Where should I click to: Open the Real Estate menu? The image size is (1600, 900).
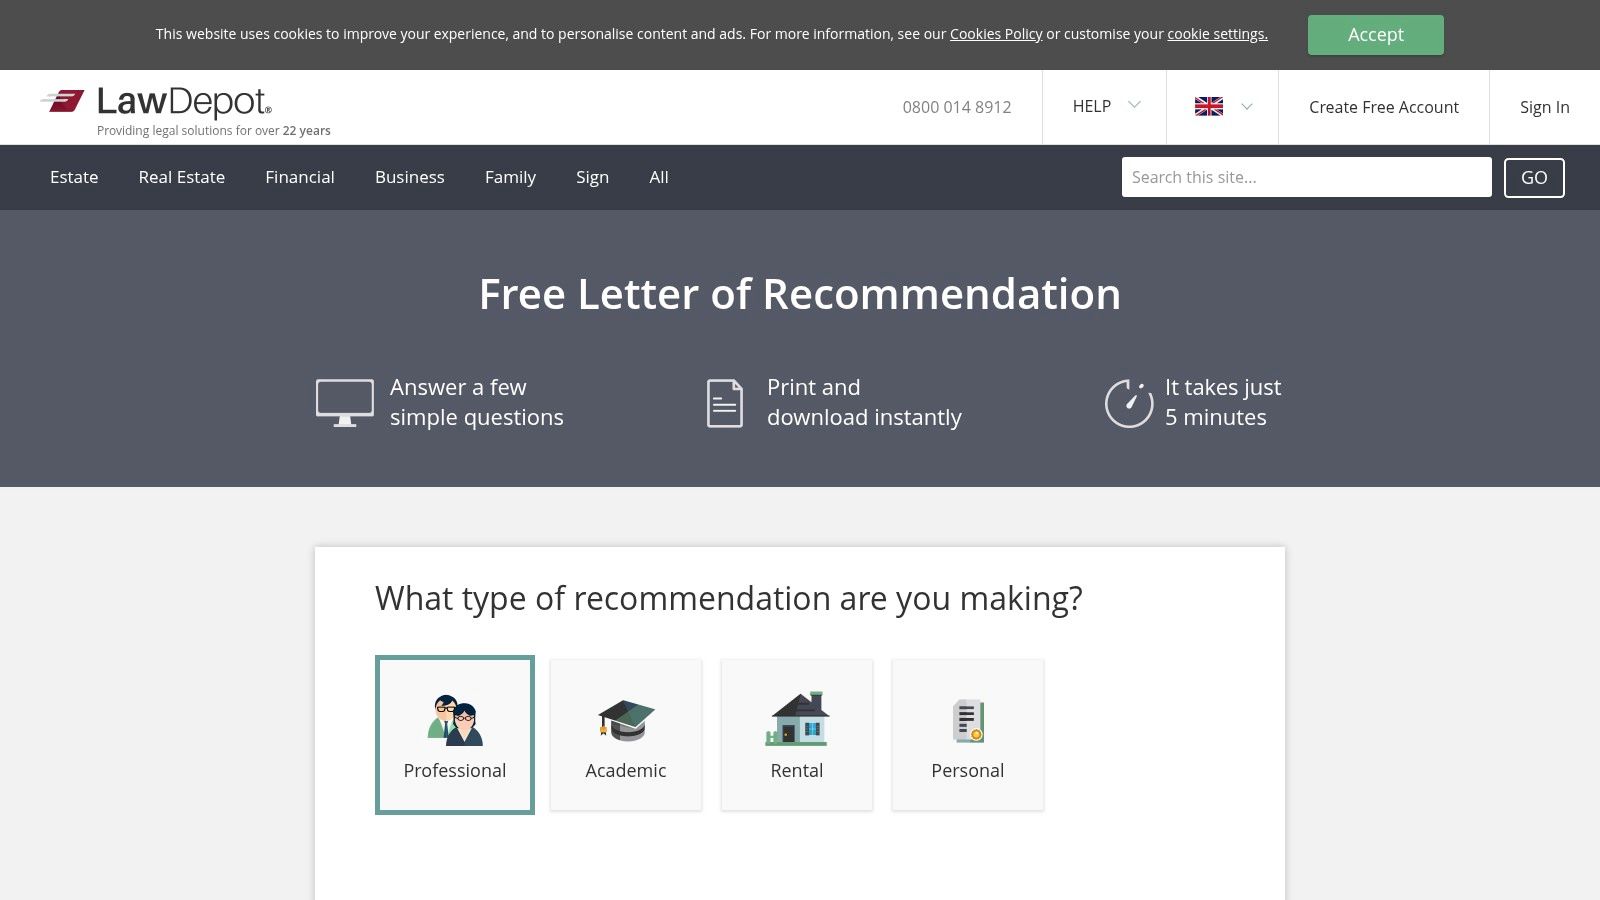point(182,177)
